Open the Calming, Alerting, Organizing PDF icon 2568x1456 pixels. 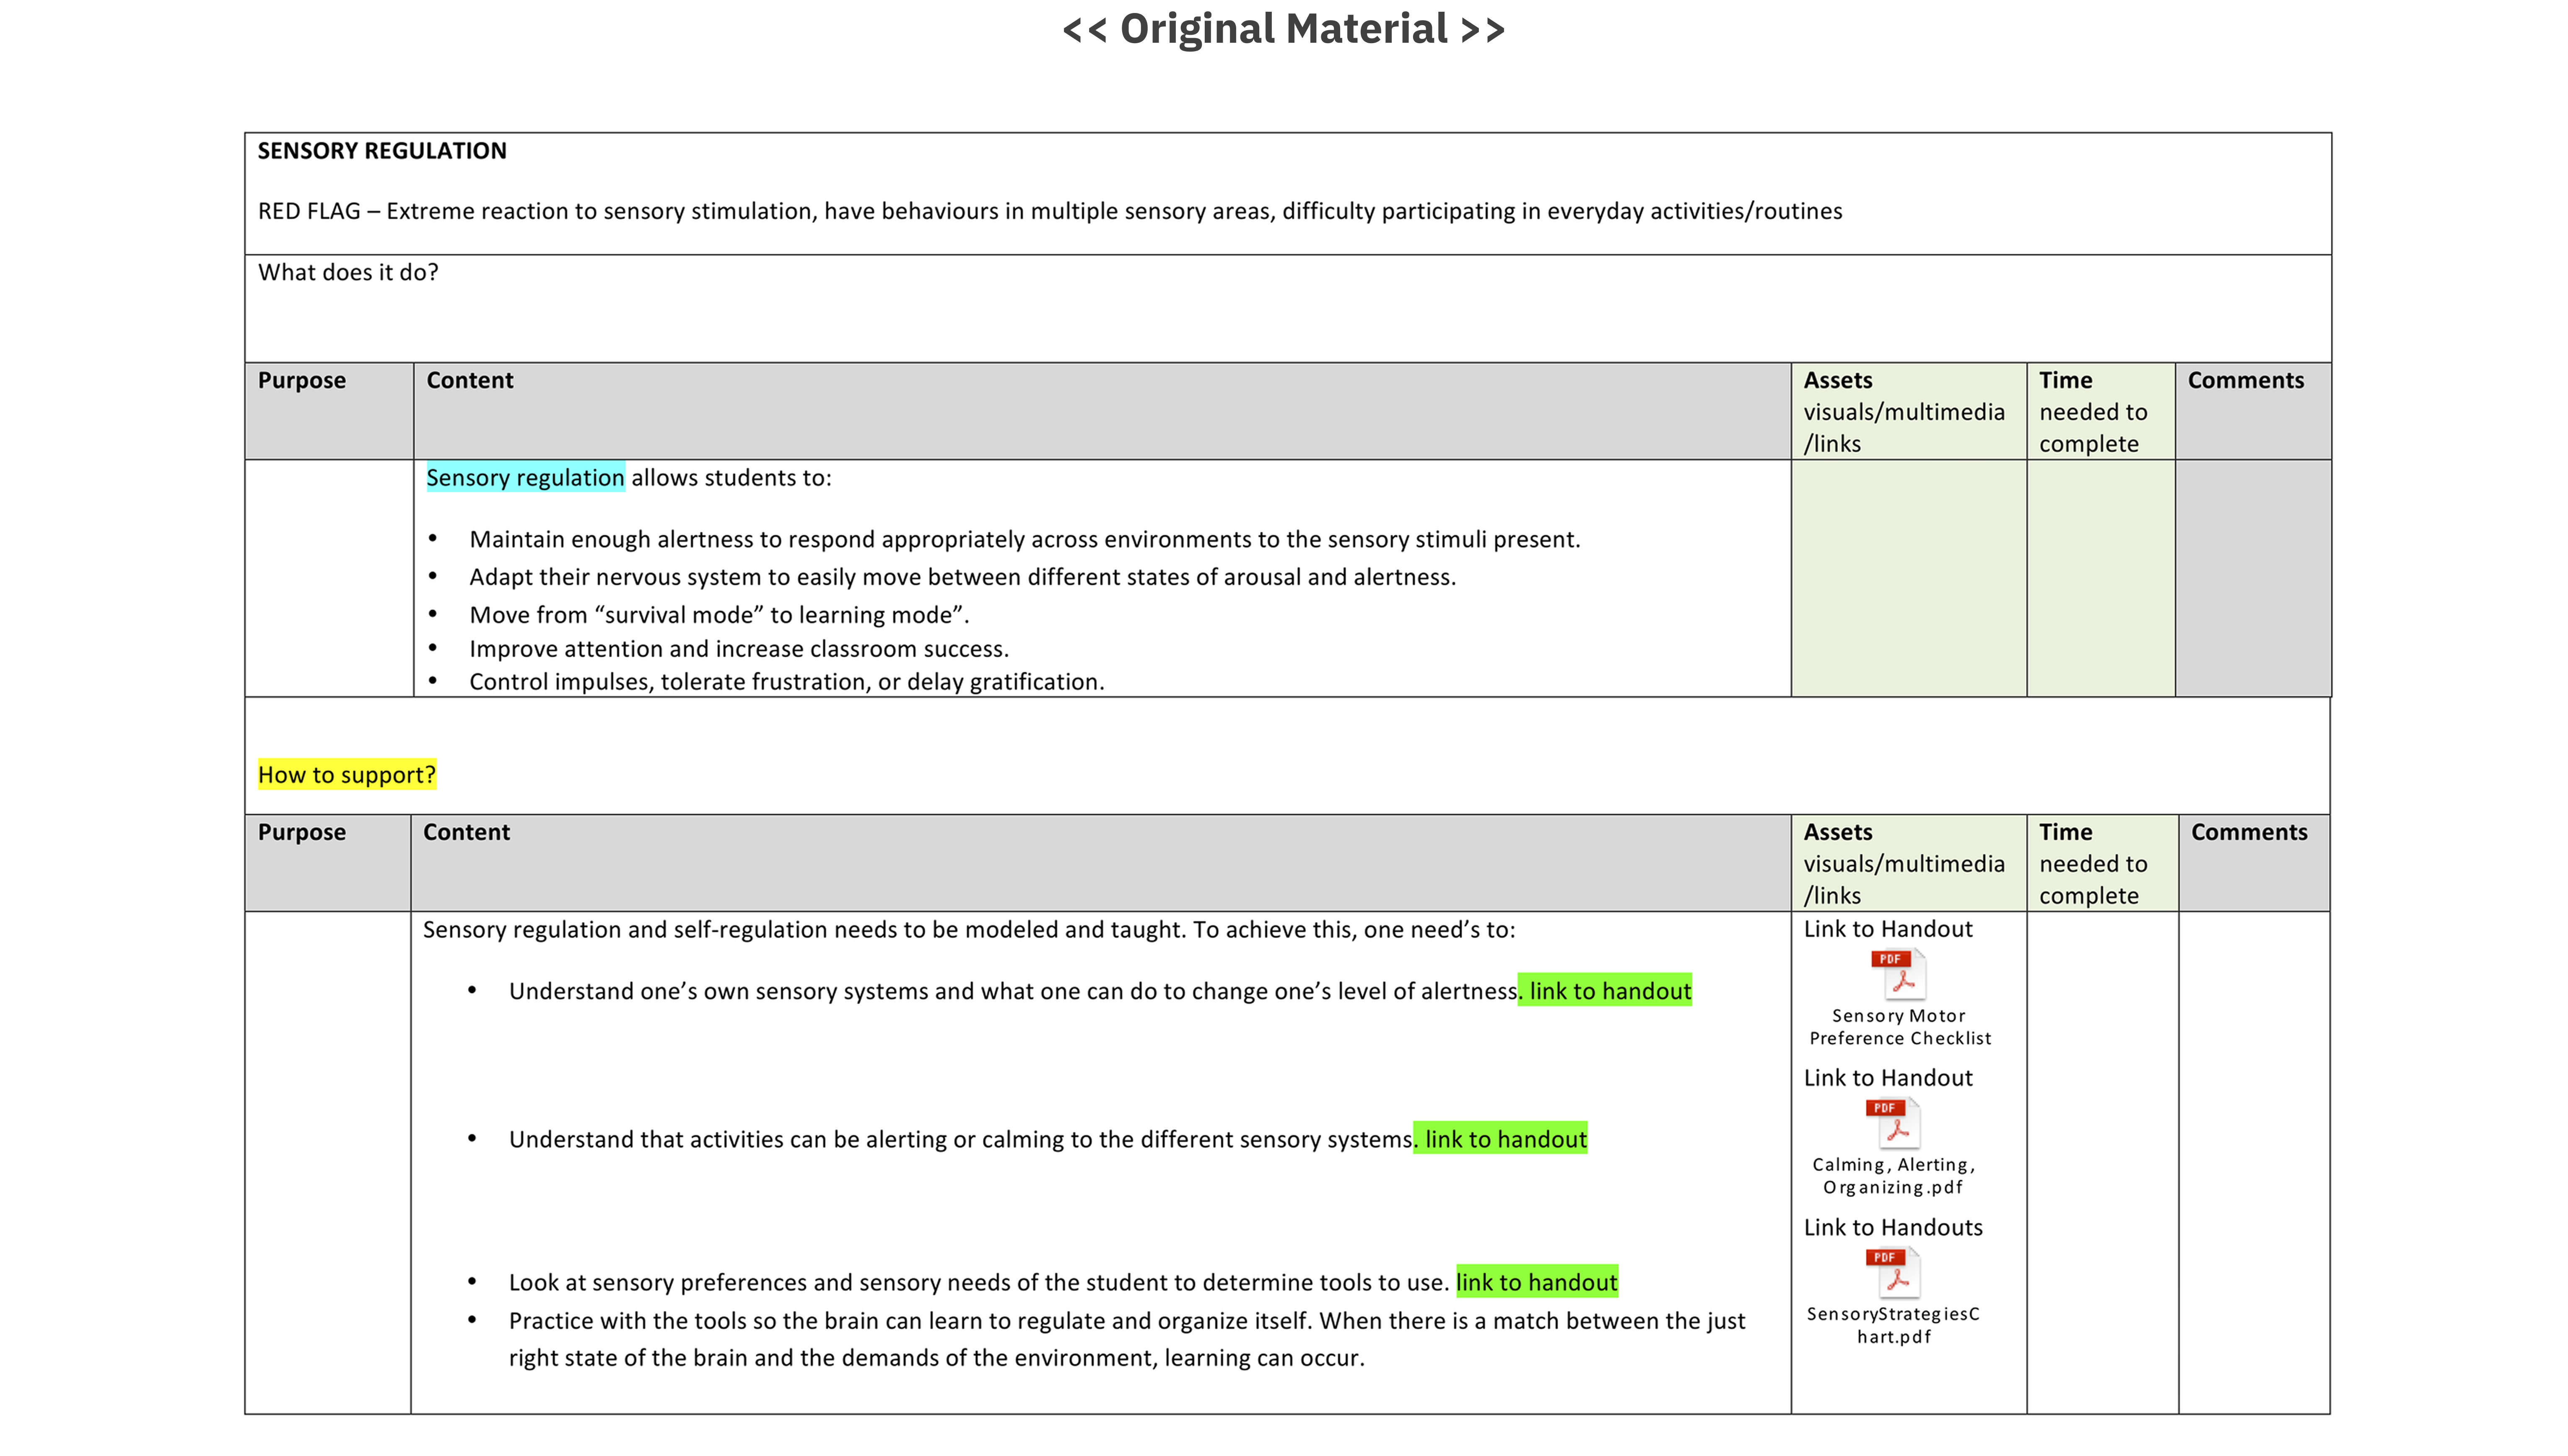tap(1893, 1123)
